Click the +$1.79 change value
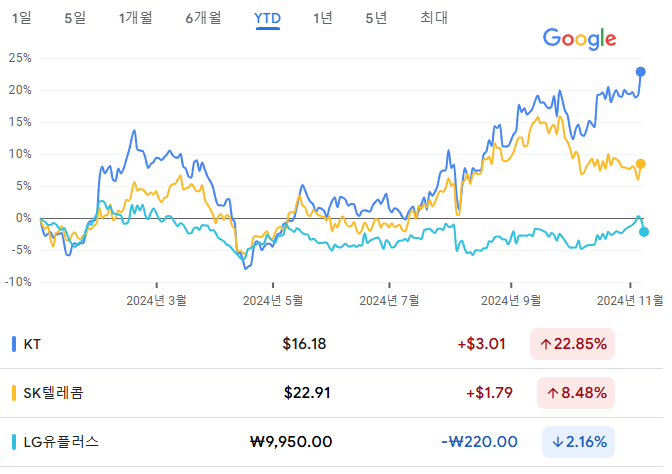Image resolution: width=672 pixels, height=474 pixels. [489, 393]
